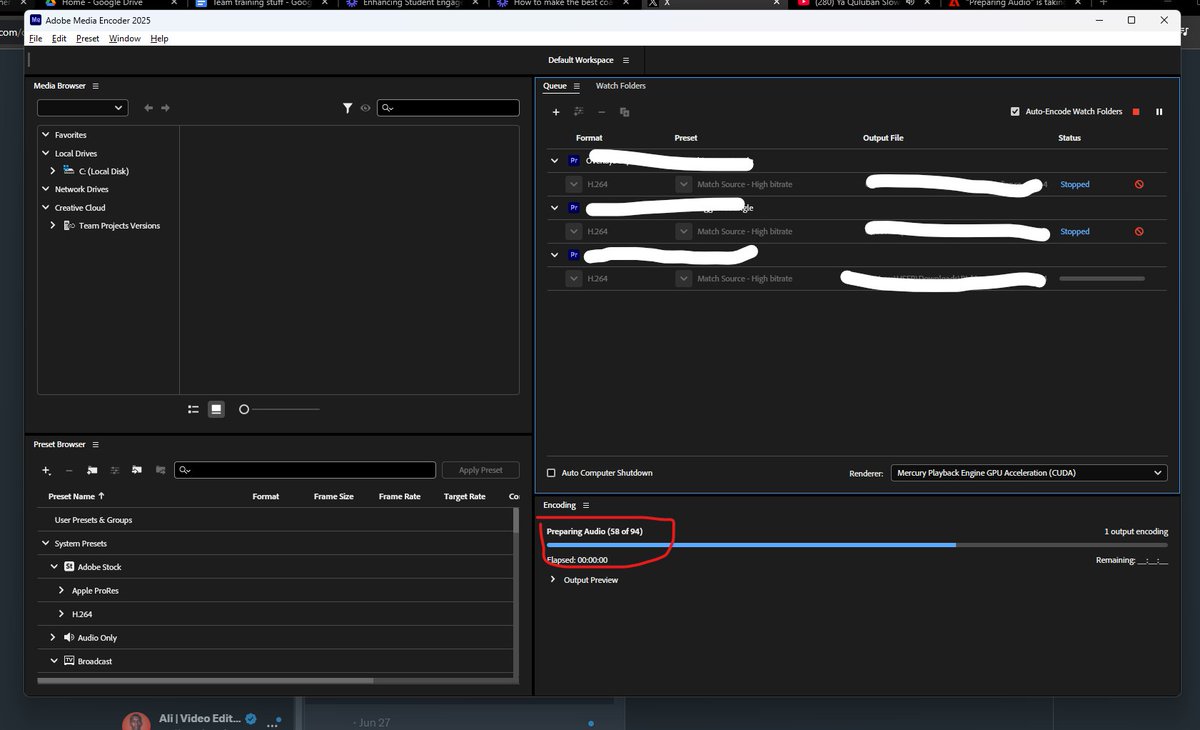
Task: Open the Queue panel menu icon
Action: point(575,86)
